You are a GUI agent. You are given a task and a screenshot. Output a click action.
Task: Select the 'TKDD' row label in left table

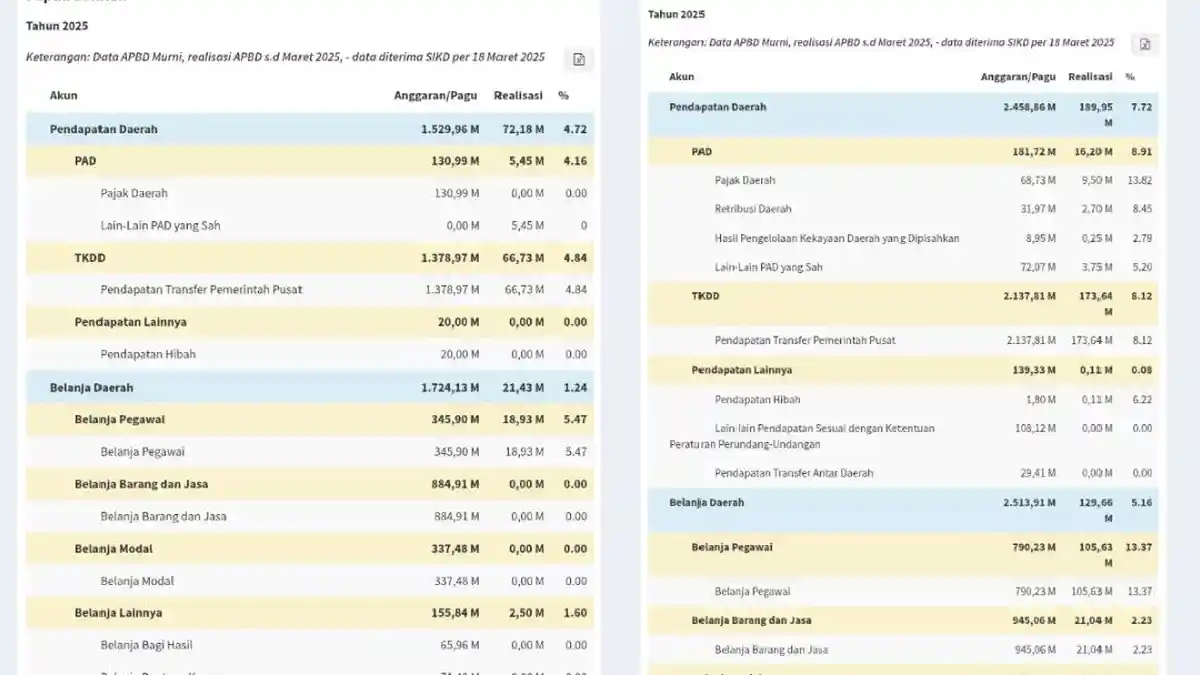(90, 258)
